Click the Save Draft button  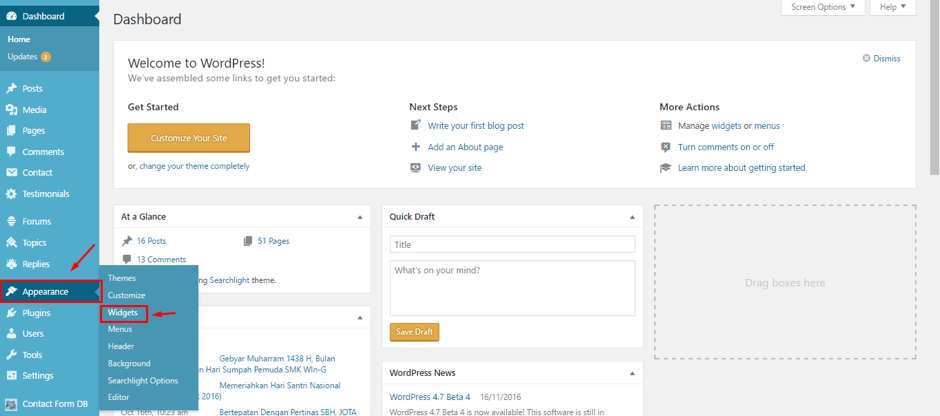(414, 332)
